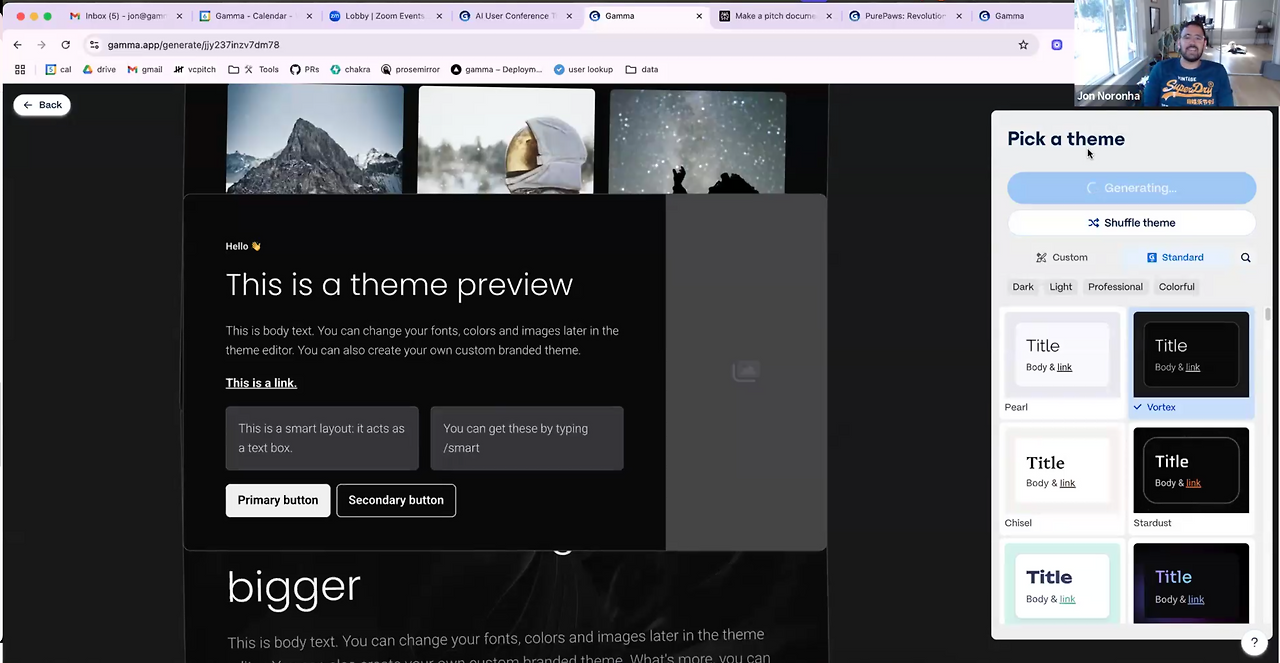Search themes with the magnifier icon
Image resolution: width=1280 pixels, height=663 pixels.
pyautogui.click(x=1246, y=257)
